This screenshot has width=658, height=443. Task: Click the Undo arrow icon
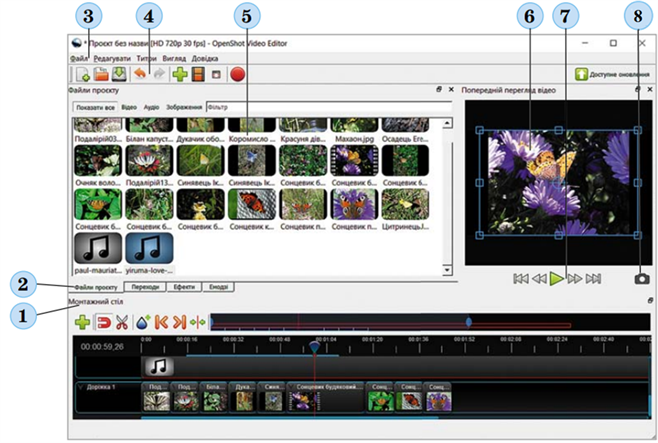pos(141,74)
